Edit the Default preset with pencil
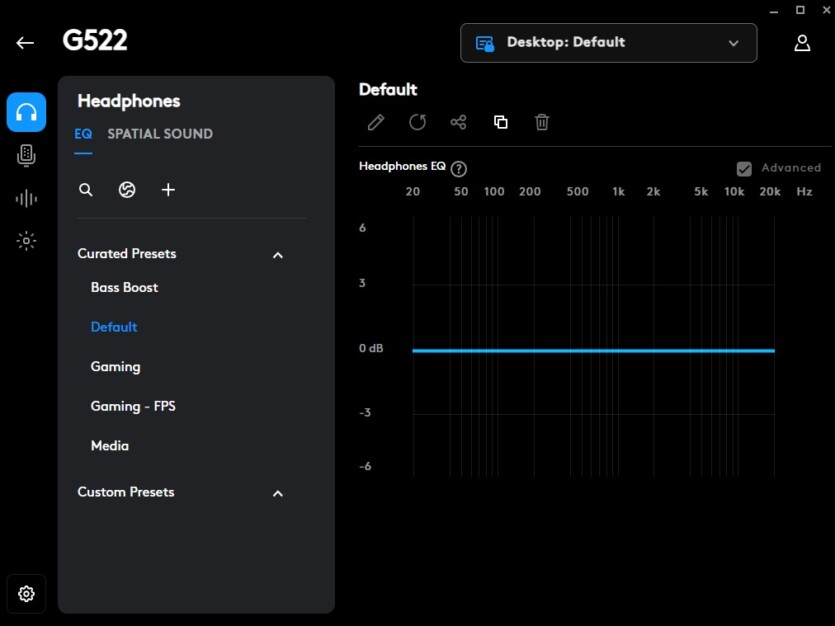 coord(376,122)
